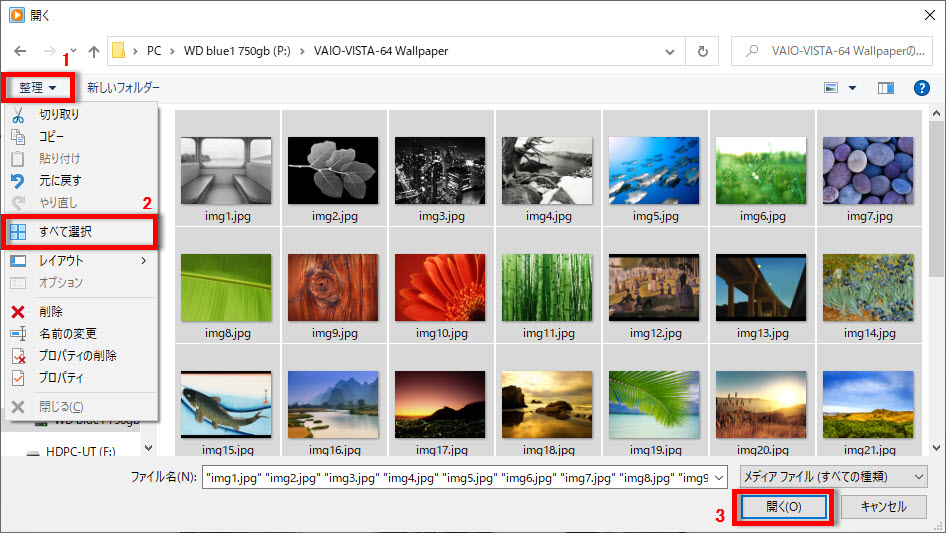Click the Up folder arrow icon

(x=94, y=51)
